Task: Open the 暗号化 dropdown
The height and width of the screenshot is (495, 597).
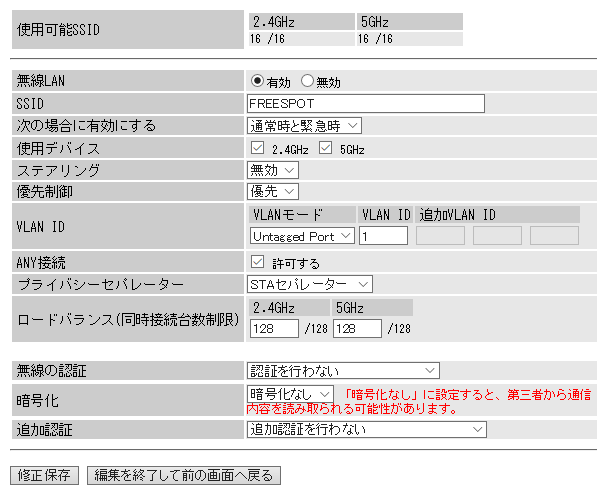Action: tap(290, 394)
